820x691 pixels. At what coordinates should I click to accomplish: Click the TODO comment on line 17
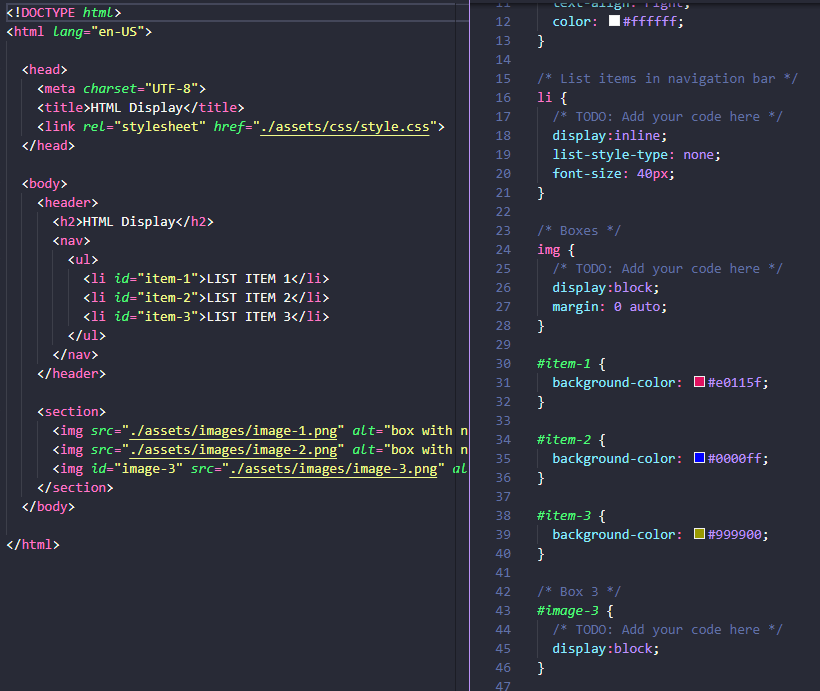(667, 117)
